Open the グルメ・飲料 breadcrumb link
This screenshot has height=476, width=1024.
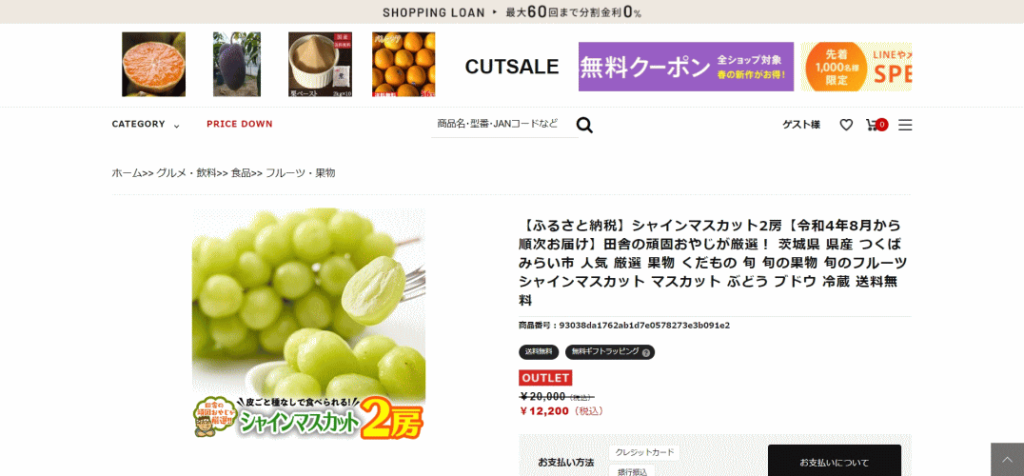click(185, 173)
